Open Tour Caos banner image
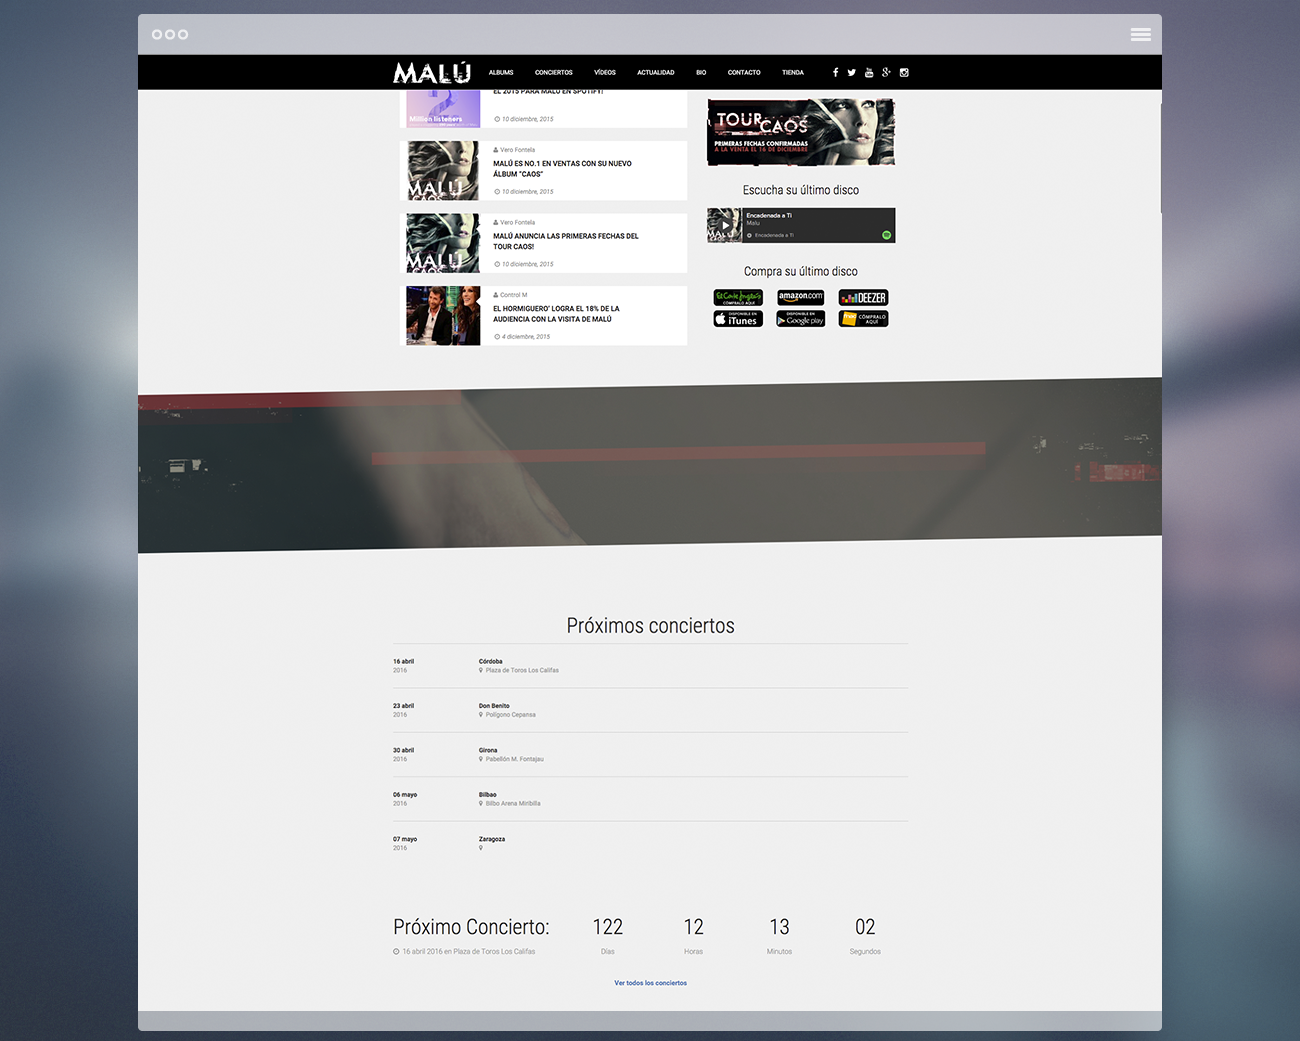The height and width of the screenshot is (1041, 1300). 801,132
